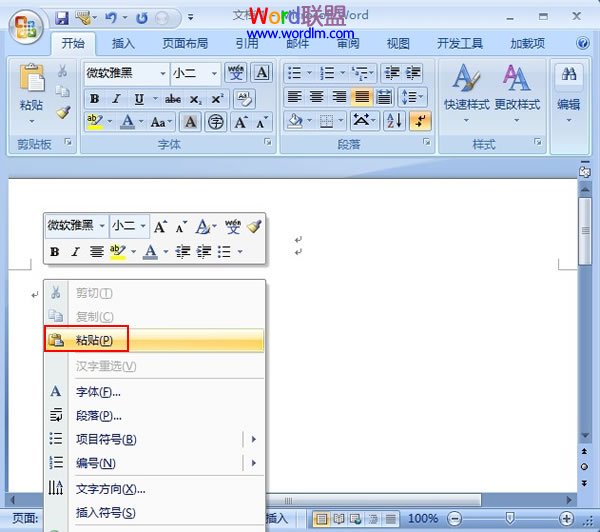Click Print Layout view button in status bar
600x532 pixels.
pos(321,519)
